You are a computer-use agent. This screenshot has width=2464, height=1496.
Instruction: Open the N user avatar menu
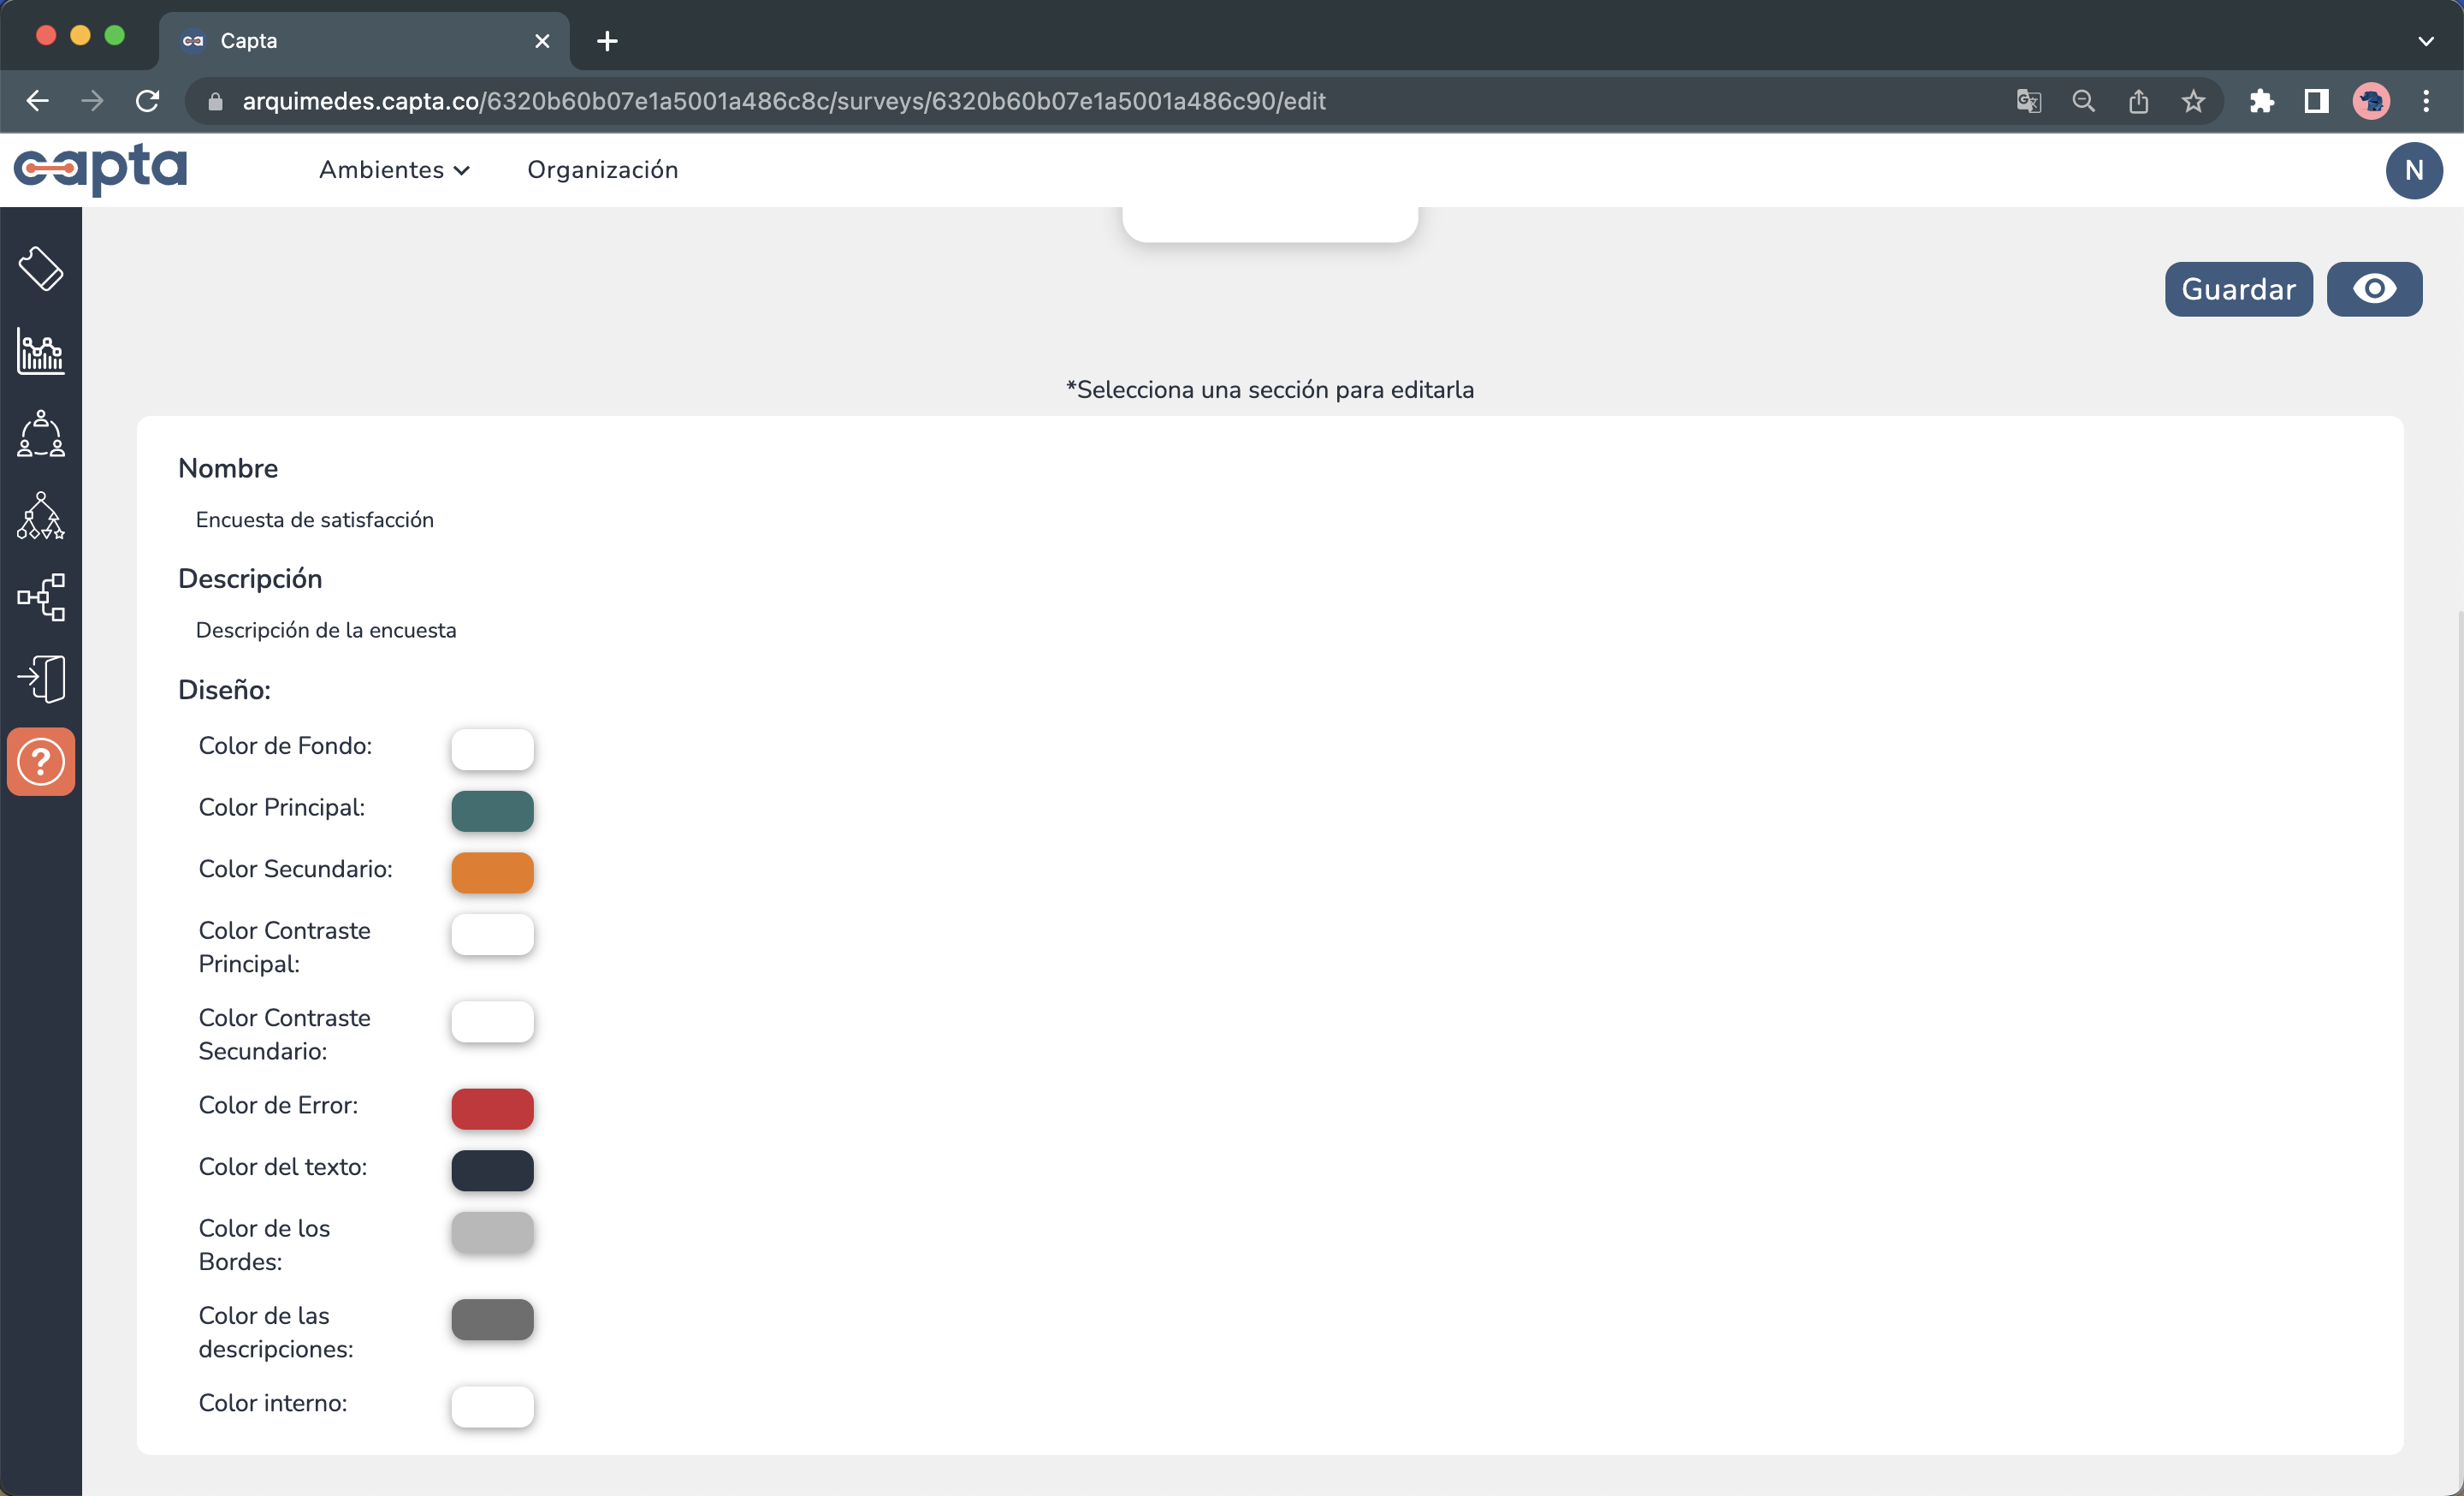pos(2413,170)
